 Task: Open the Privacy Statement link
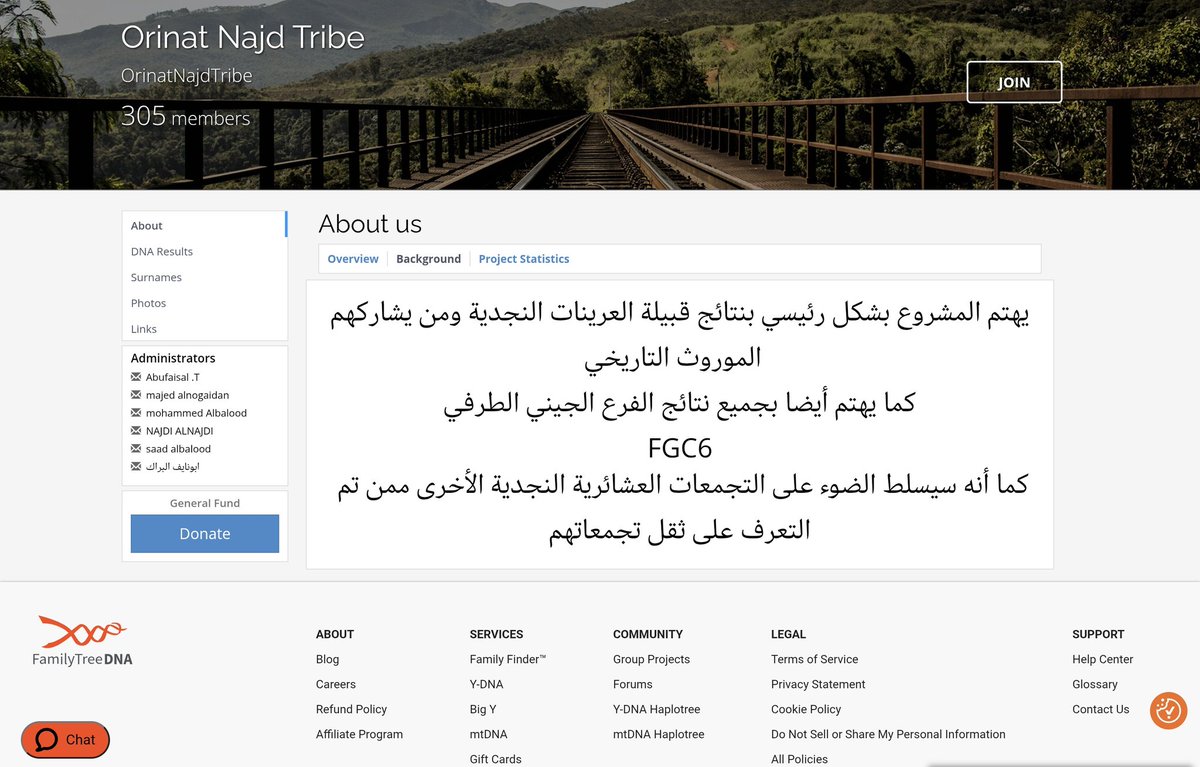click(x=818, y=685)
